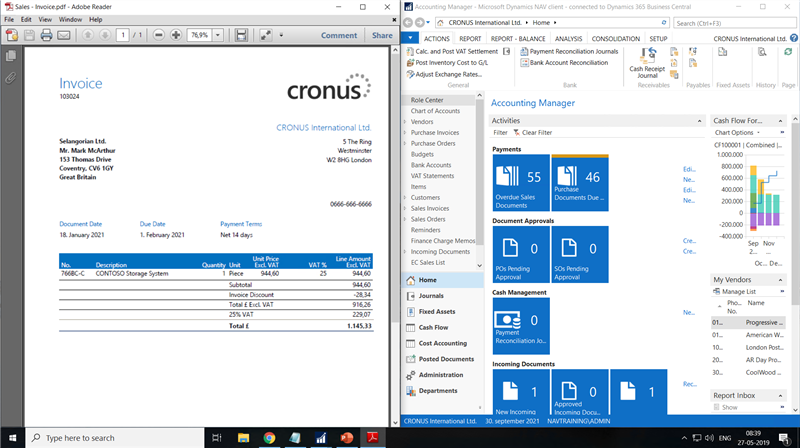Refresh the NAV address bar
The width and height of the screenshot is (800, 448).
point(664,22)
